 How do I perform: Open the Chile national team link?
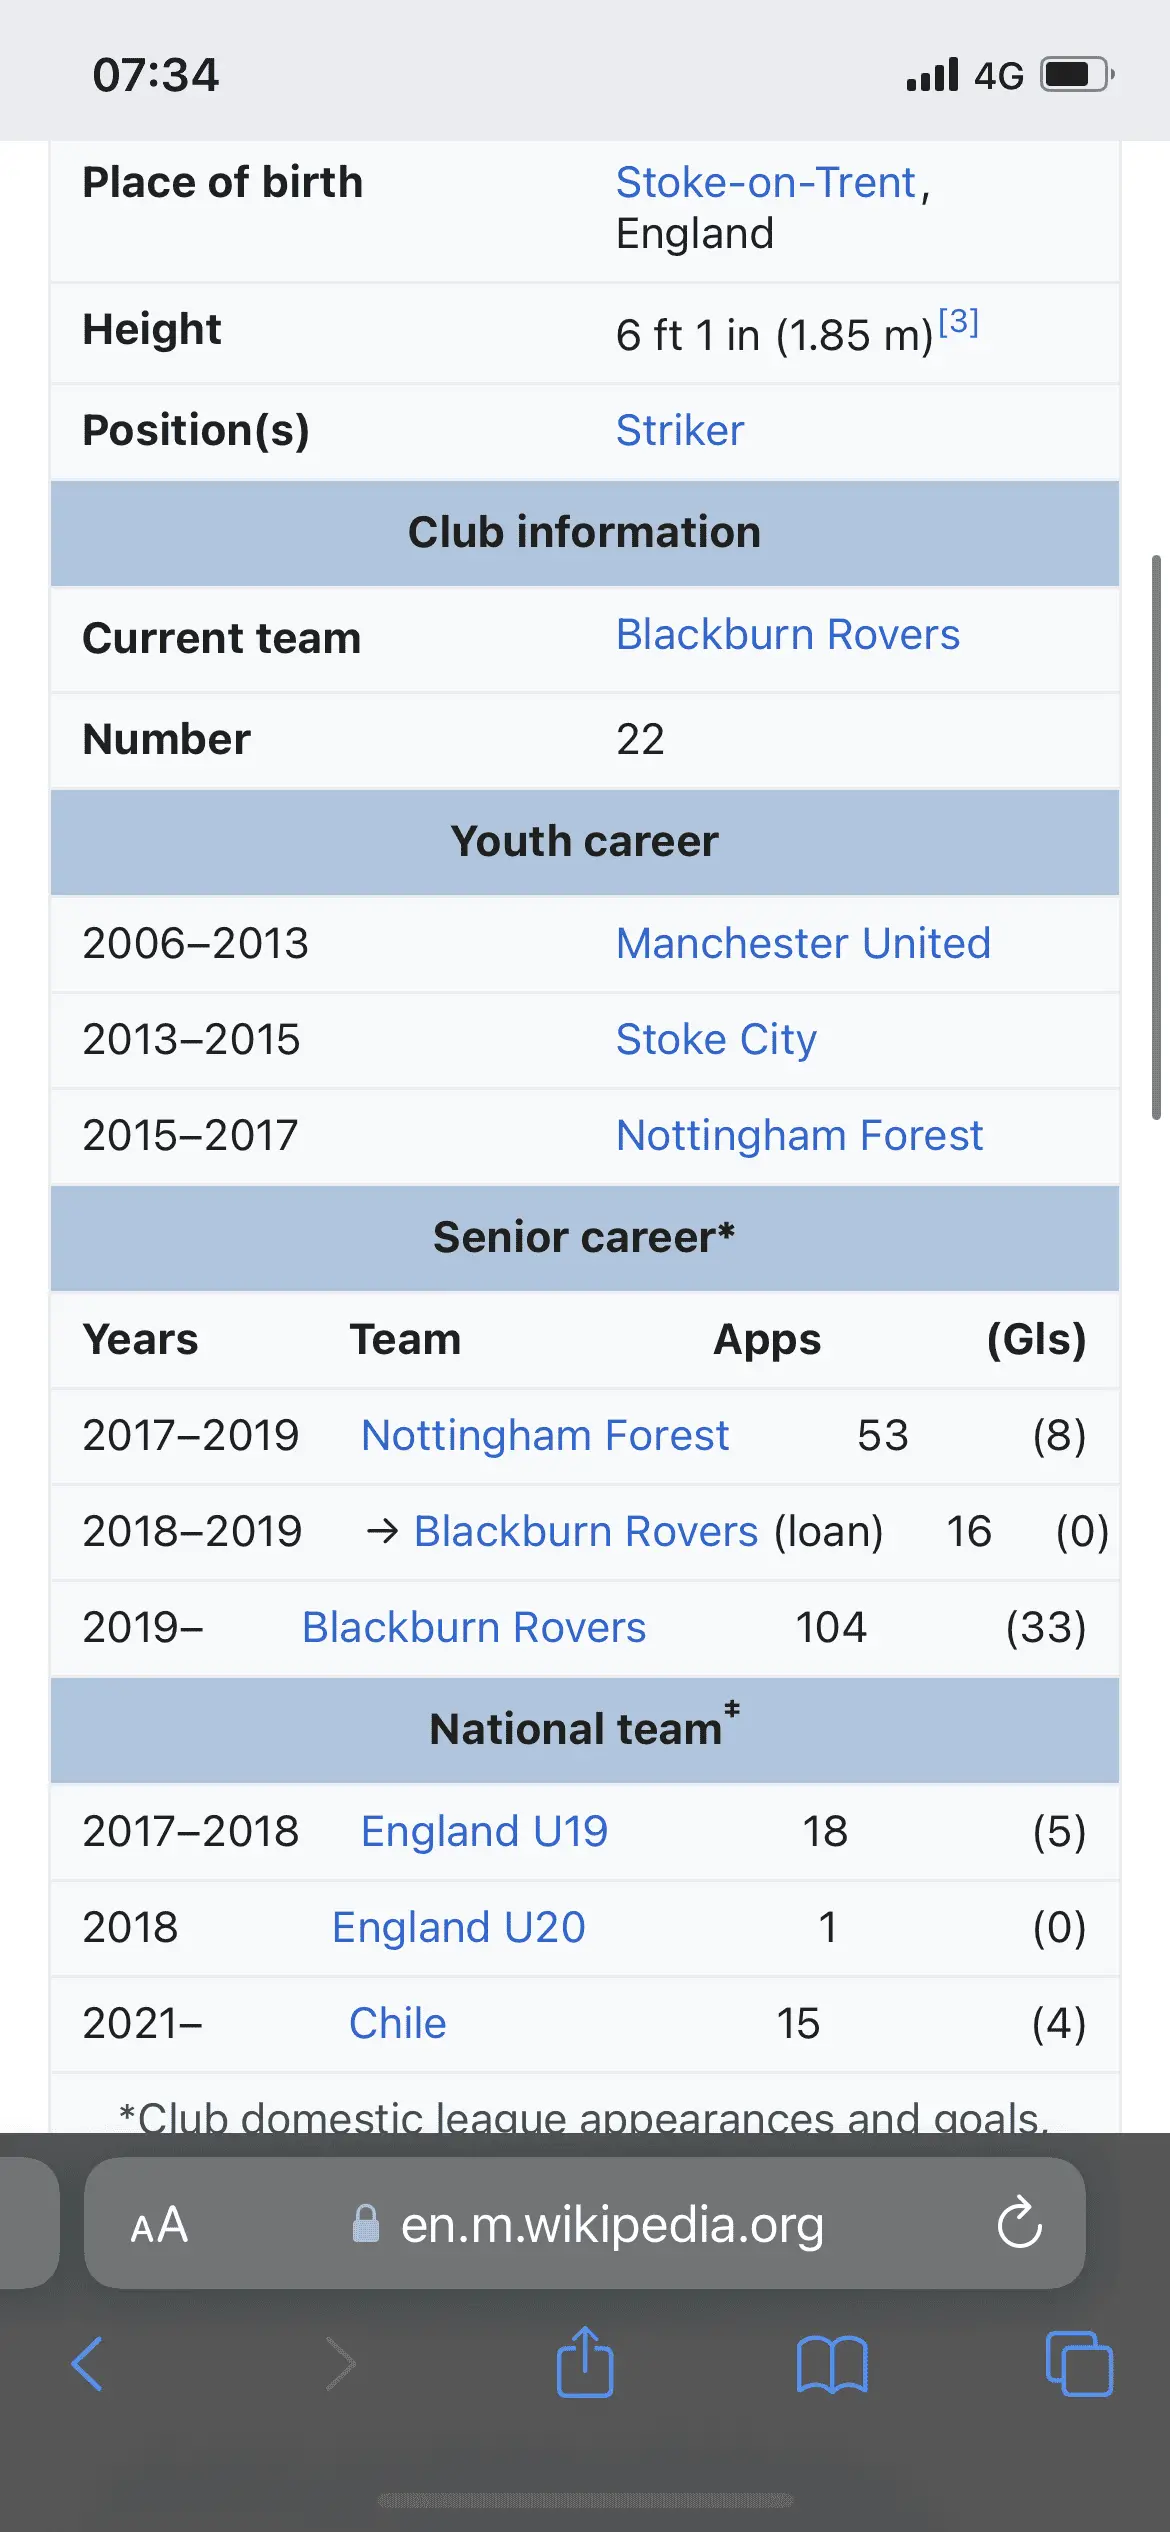coord(397,2023)
